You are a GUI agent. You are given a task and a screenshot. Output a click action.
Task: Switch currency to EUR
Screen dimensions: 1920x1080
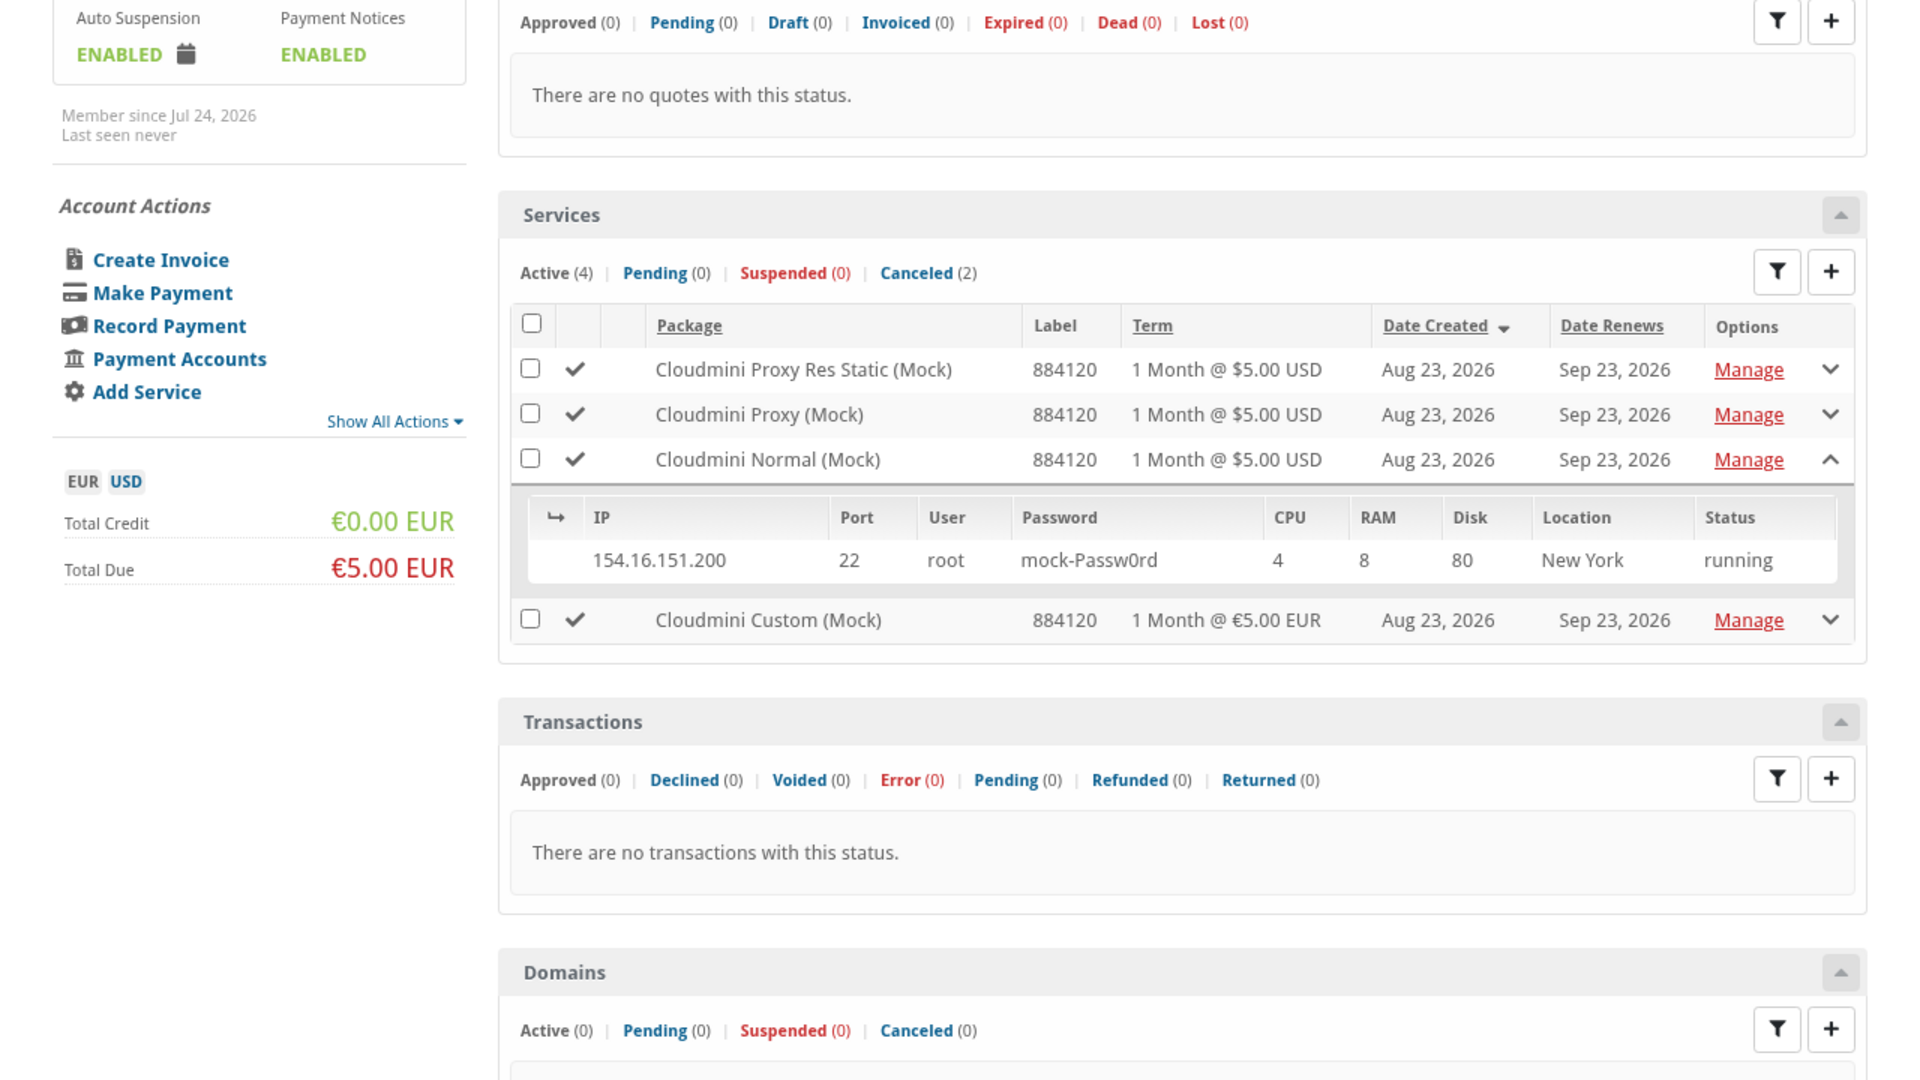[83, 482]
